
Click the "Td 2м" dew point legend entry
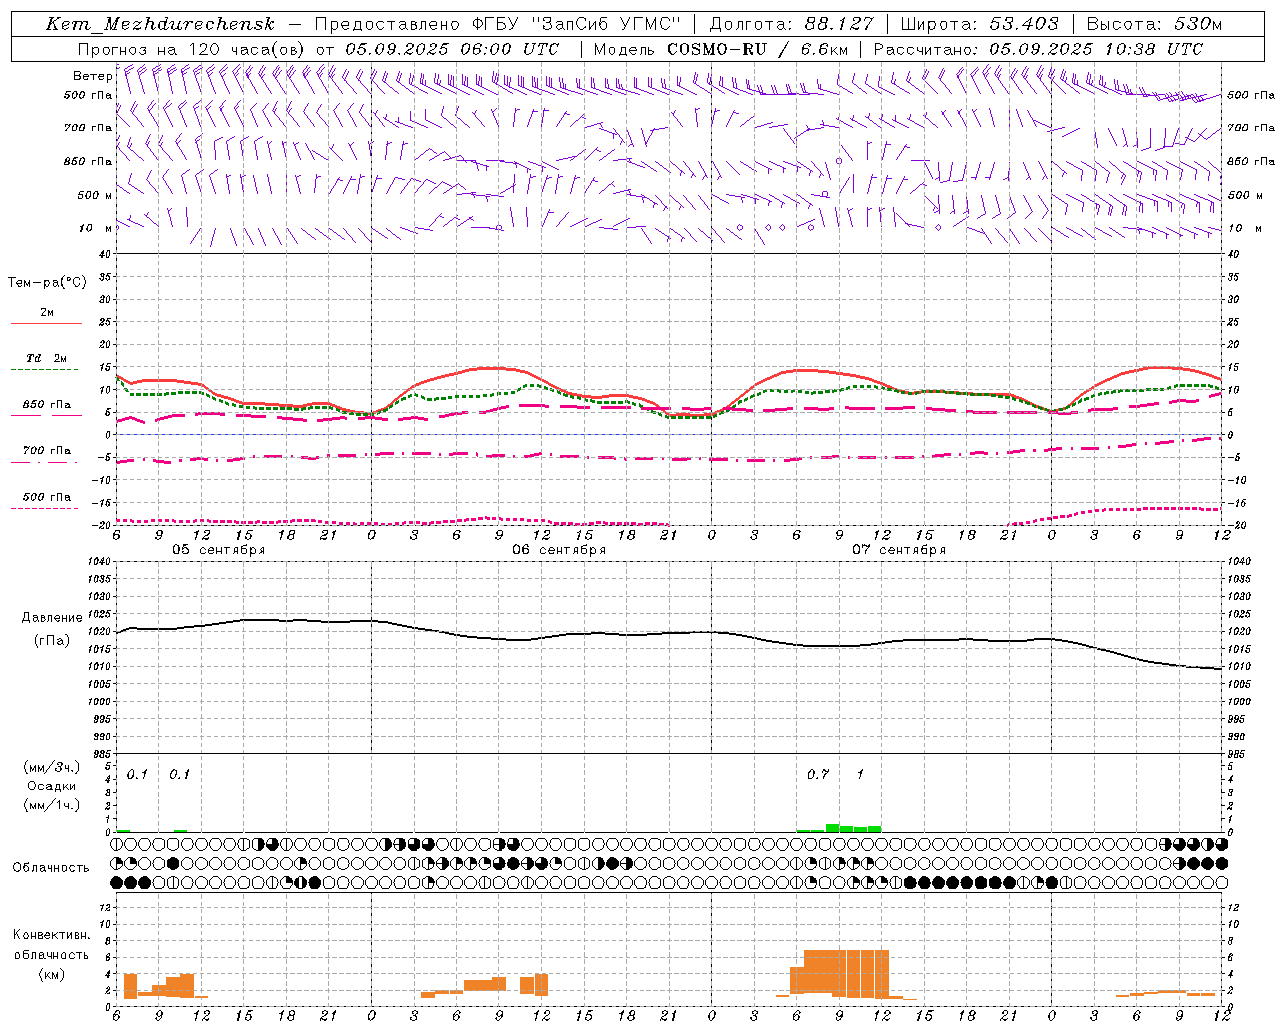(46, 358)
